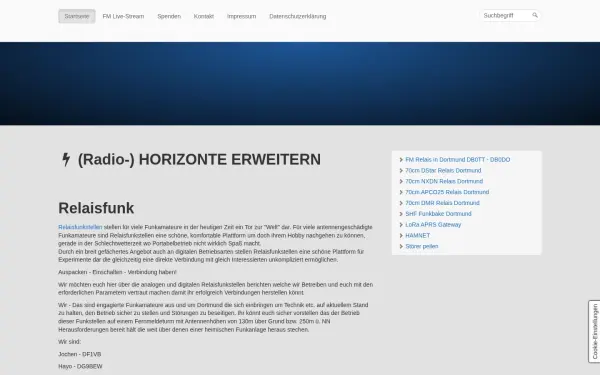Screen dimensions: 600x375
Task: Click the lightning bolt icon beside the heading
Action: [66, 160]
